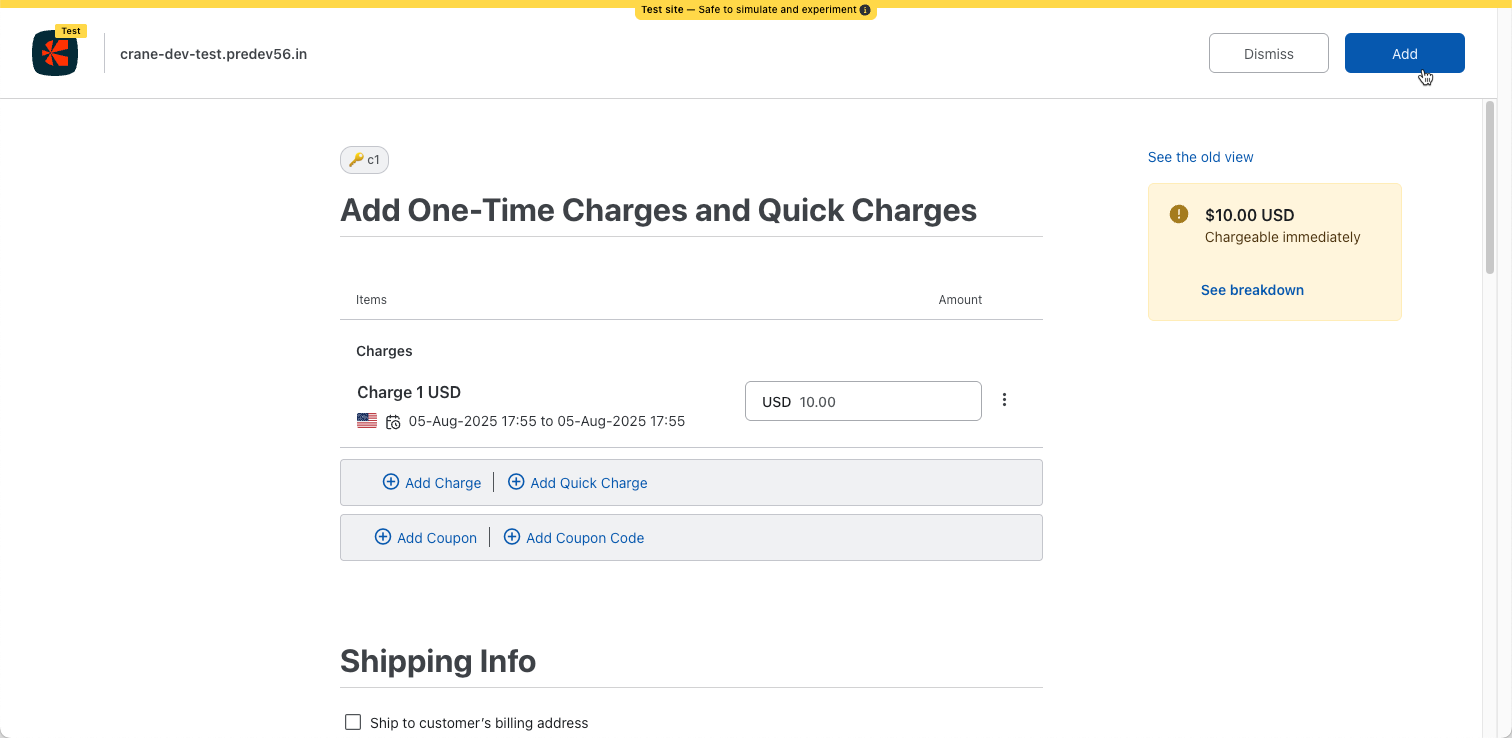Screen dimensions: 1512x738
Task: Click the calendar clock icon beside date range
Action: [x=394, y=422]
